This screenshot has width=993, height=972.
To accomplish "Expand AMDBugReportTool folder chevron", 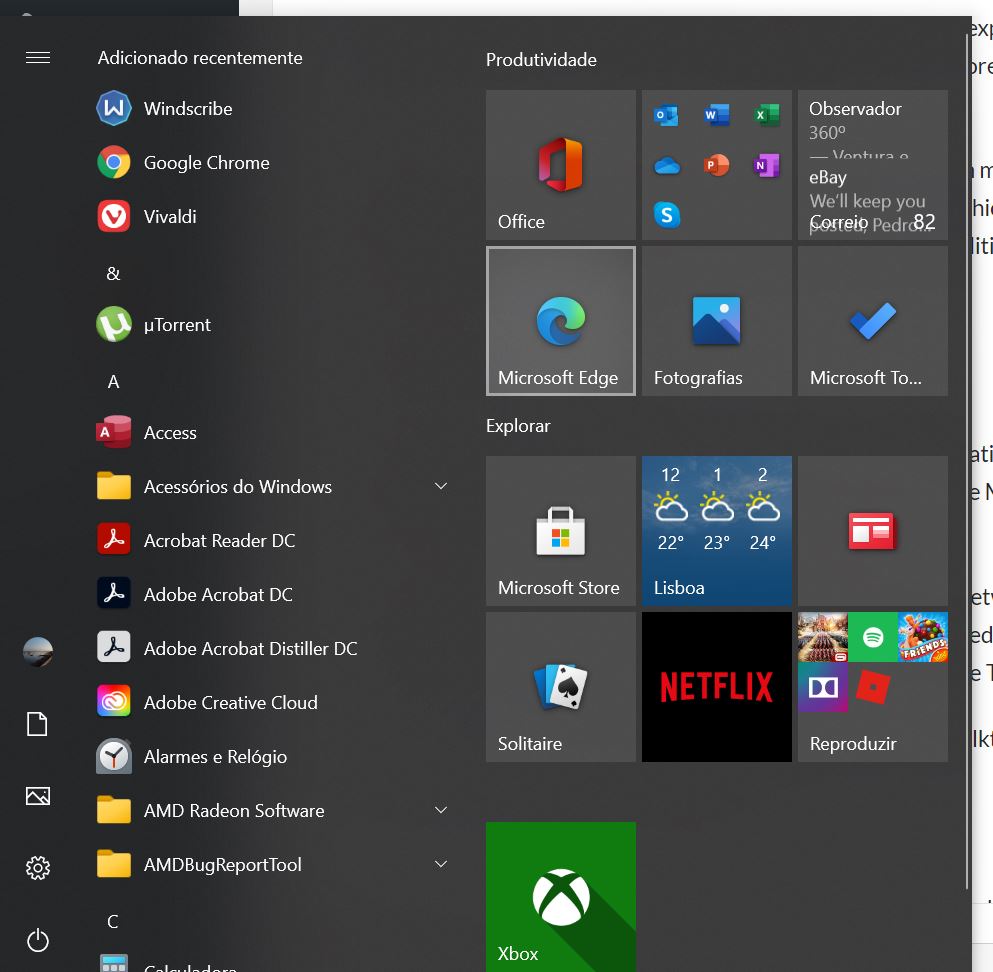I will [x=441, y=864].
